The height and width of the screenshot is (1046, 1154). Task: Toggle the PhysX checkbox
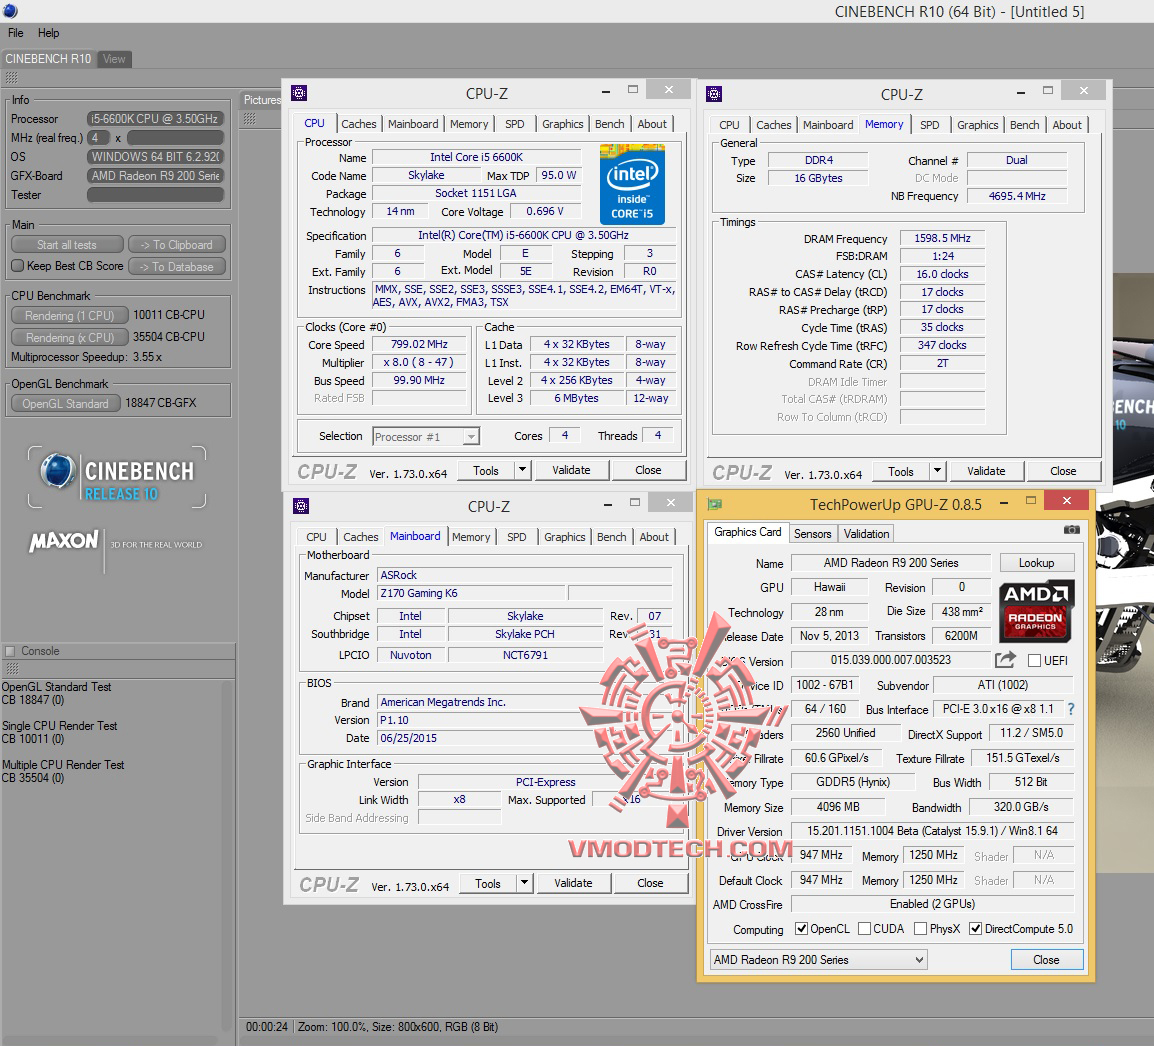[x=920, y=929]
